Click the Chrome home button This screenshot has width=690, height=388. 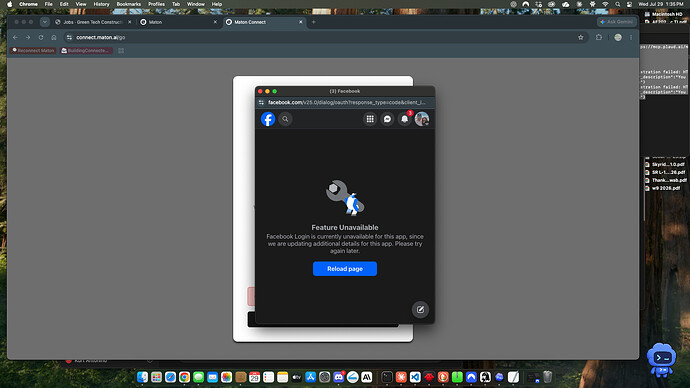coord(54,37)
